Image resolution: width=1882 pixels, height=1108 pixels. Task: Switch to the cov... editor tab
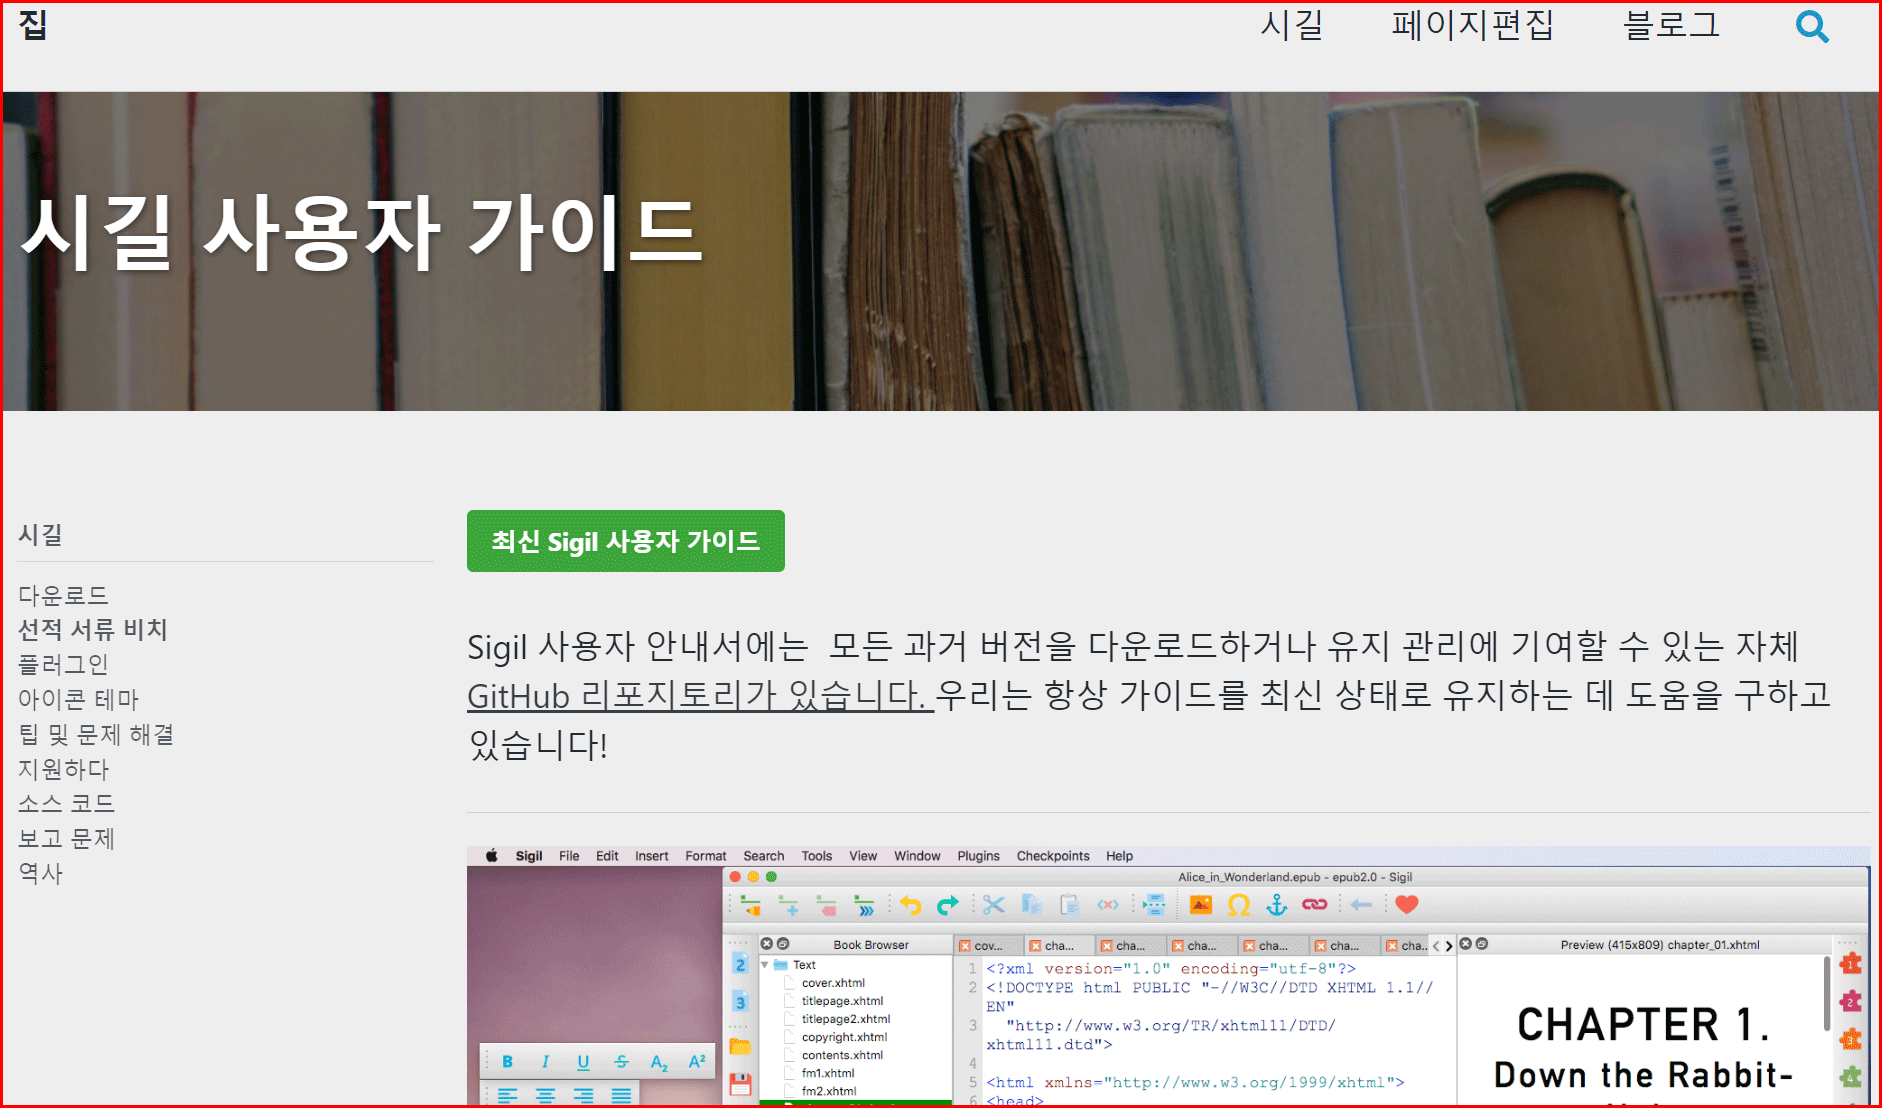click(988, 946)
